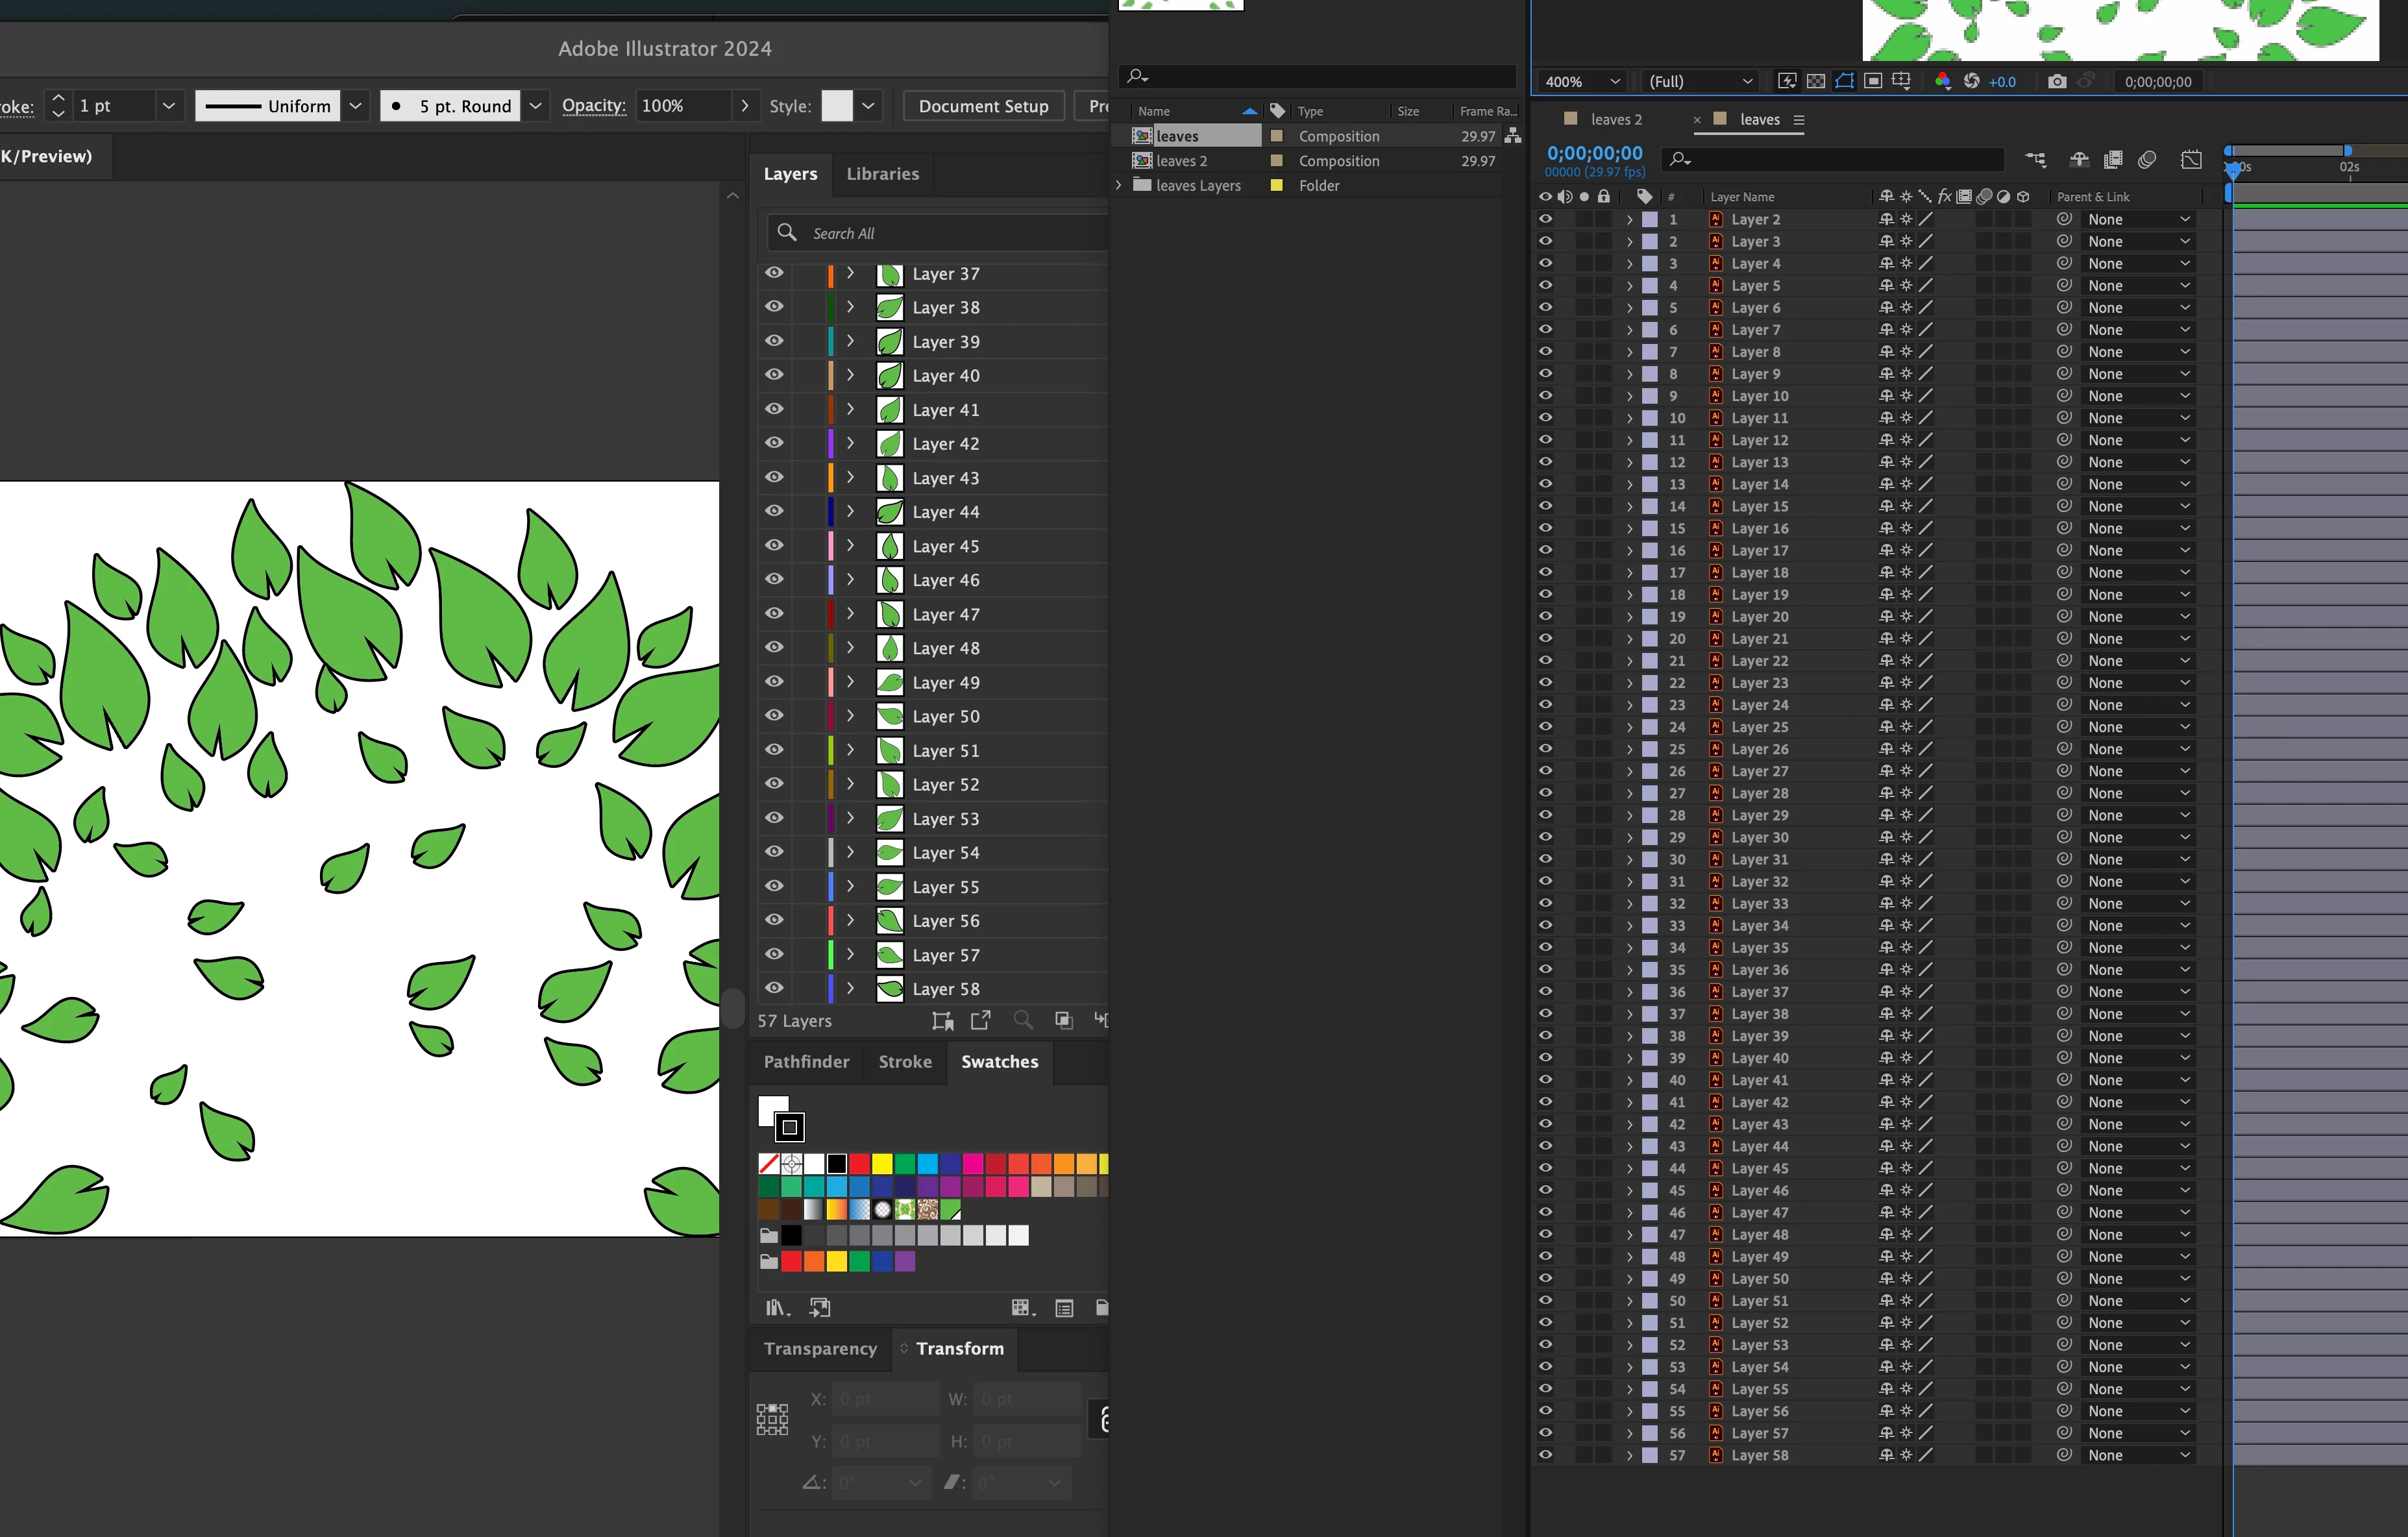
Task: Click the Document Setup button
Action: 983,106
